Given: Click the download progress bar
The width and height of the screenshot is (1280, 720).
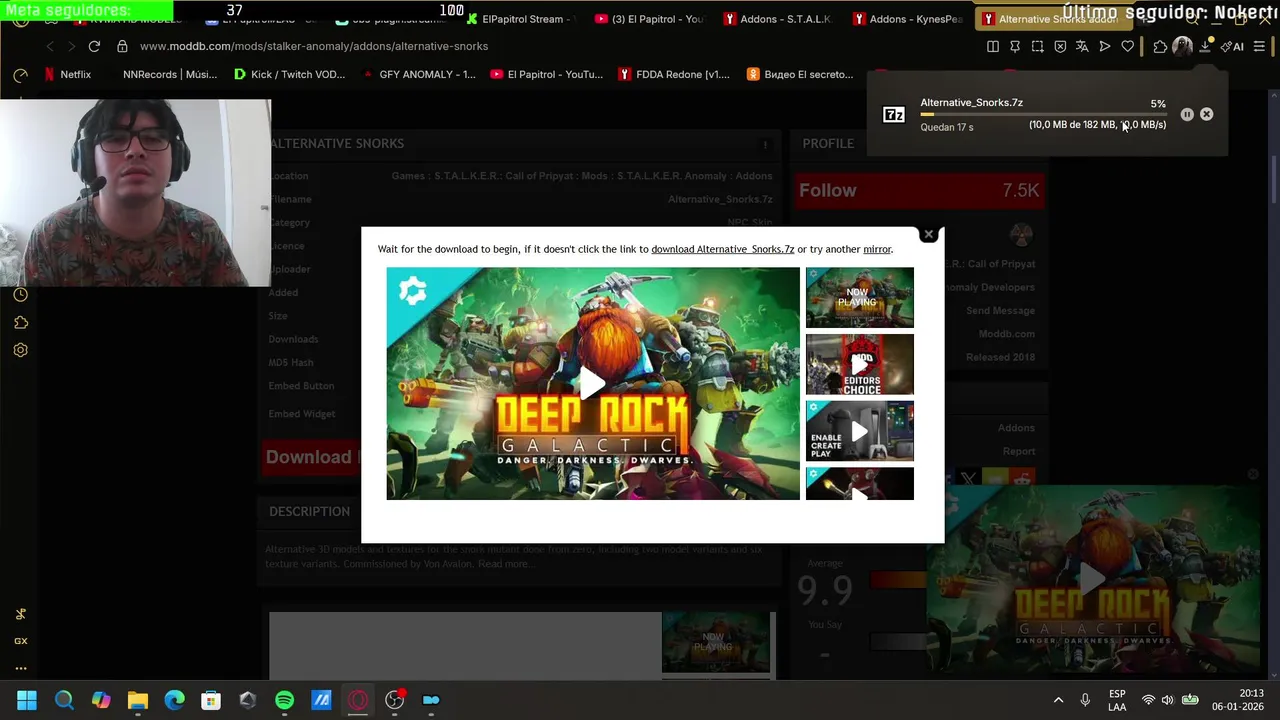Looking at the screenshot, I should (x=1043, y=115).
